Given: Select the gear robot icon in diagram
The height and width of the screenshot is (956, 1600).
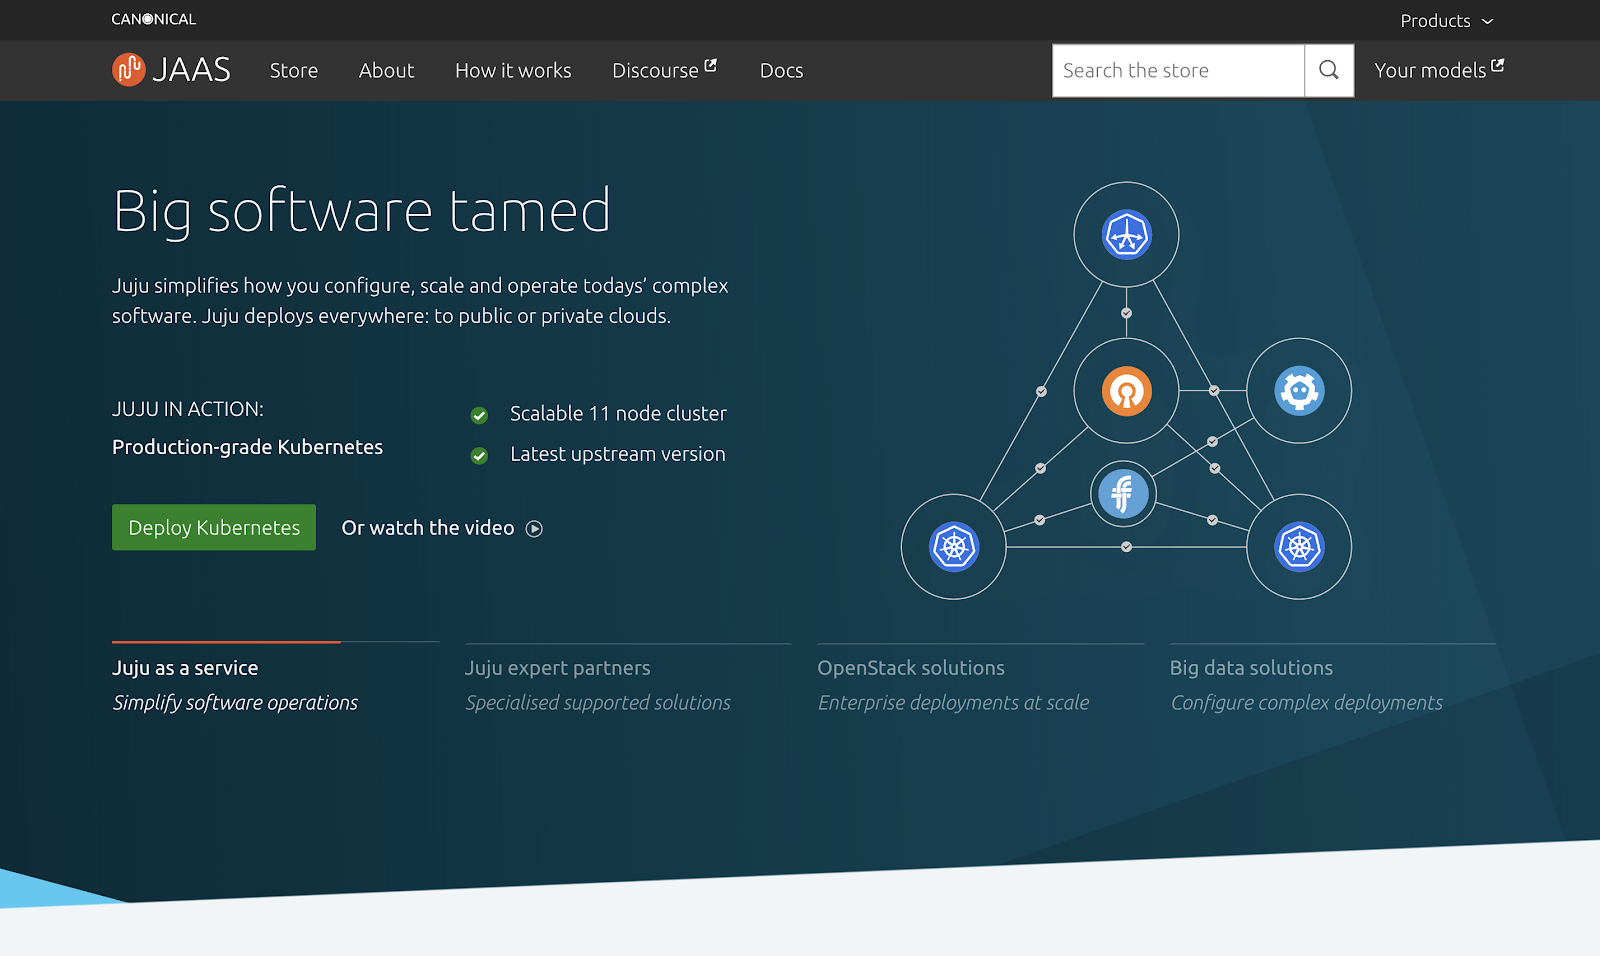Looking at the screenshot, I should tap(1300, 391).
